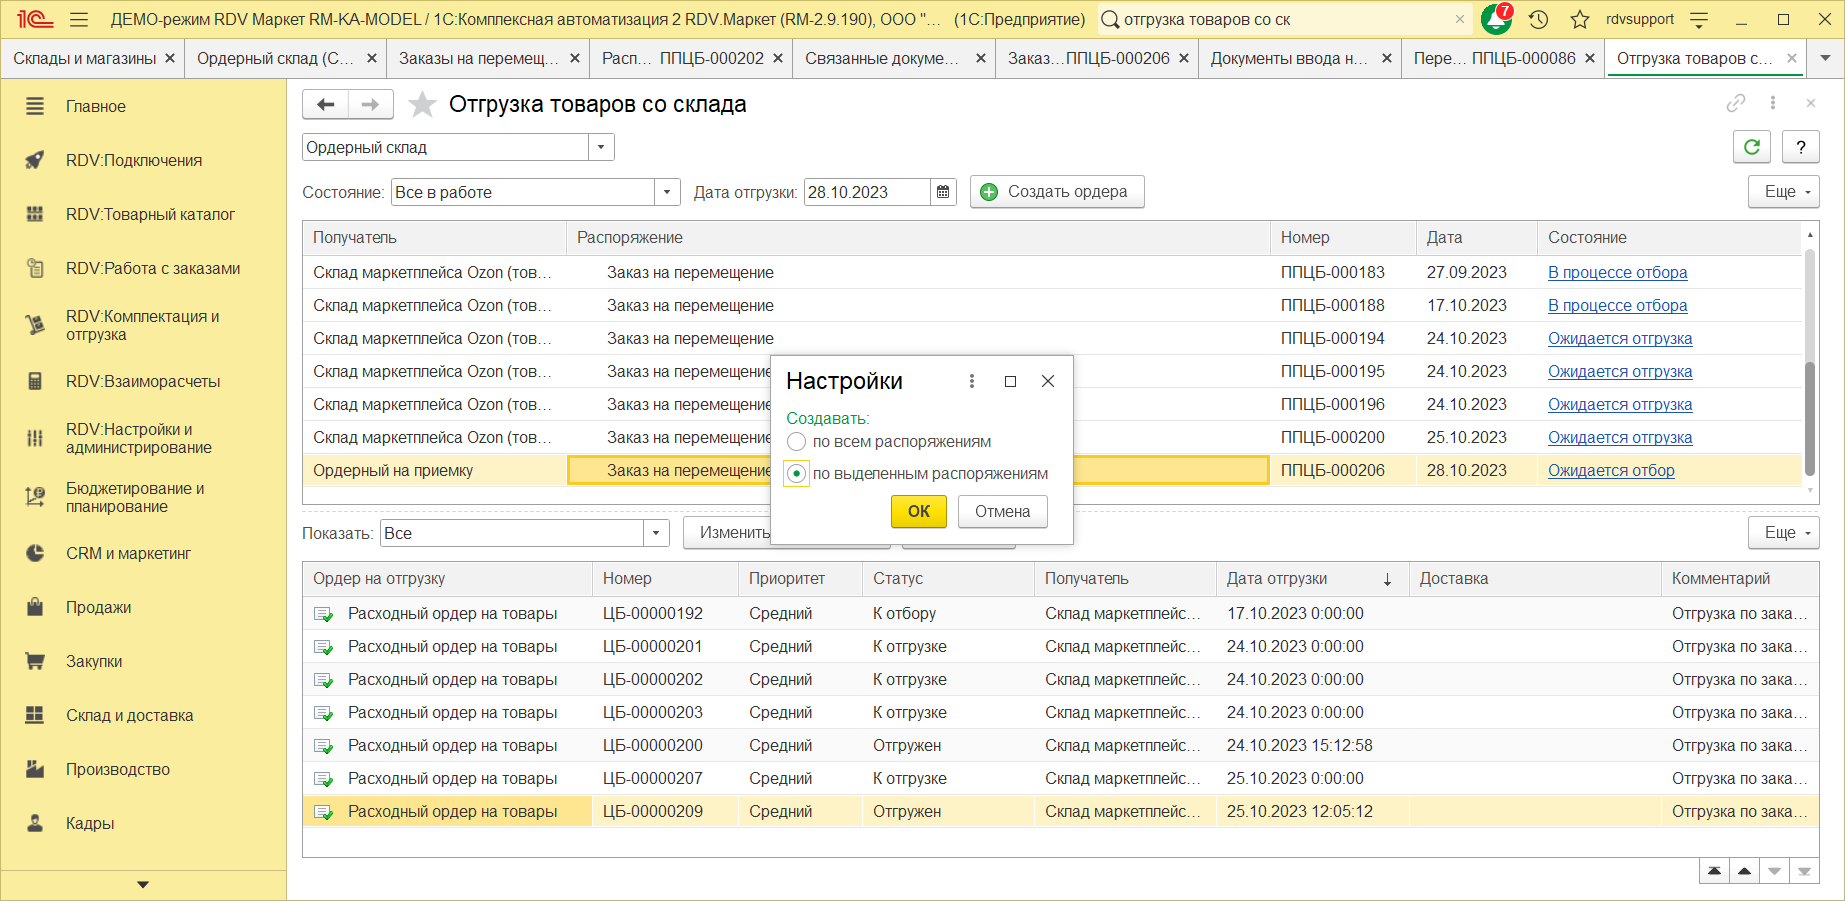Expand the Состояние filter dropdown
The height and width of the screenshot is (901, 1845).
(x=667, y=193)
